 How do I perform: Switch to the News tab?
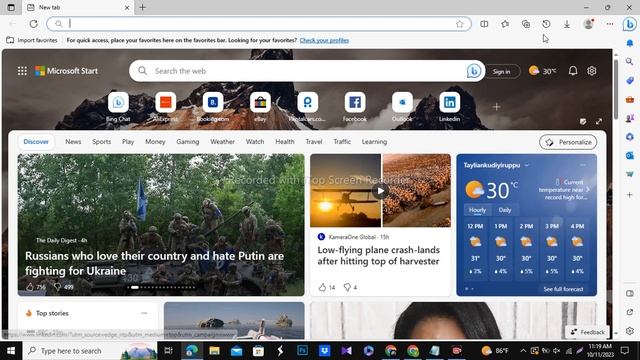coord(73,142)
